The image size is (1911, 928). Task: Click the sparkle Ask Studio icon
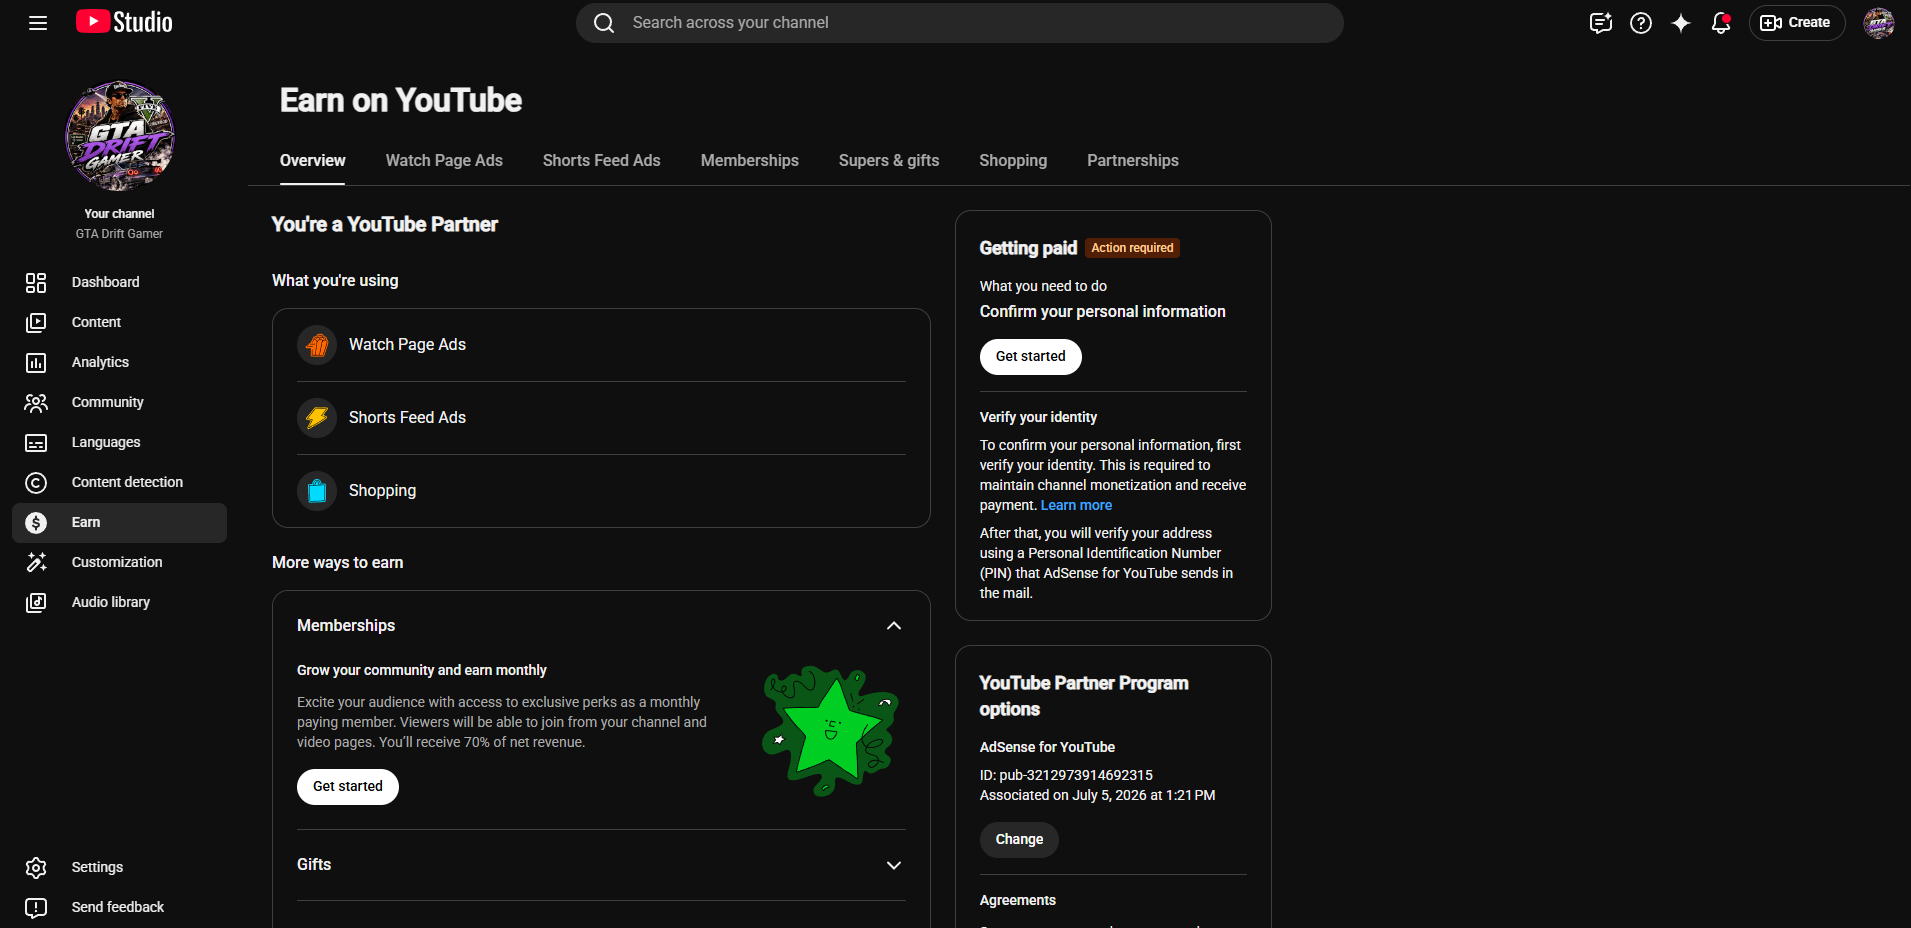[1681, 23]
